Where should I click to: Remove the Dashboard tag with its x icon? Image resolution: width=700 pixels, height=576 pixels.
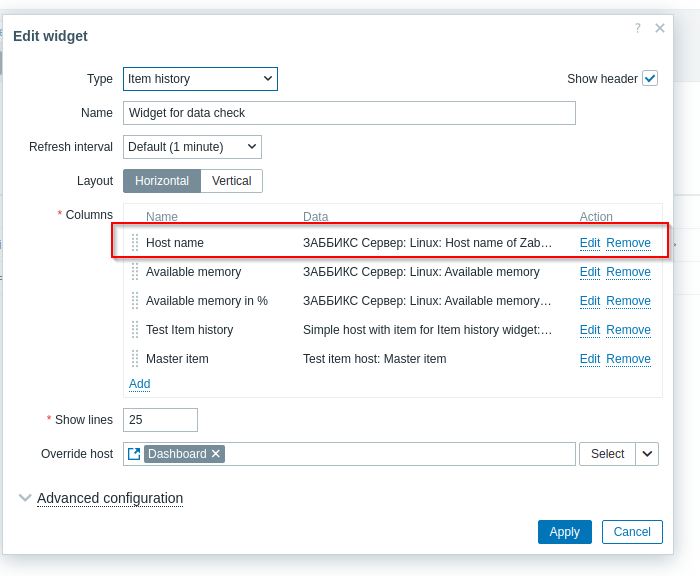[x=216, y=454]
